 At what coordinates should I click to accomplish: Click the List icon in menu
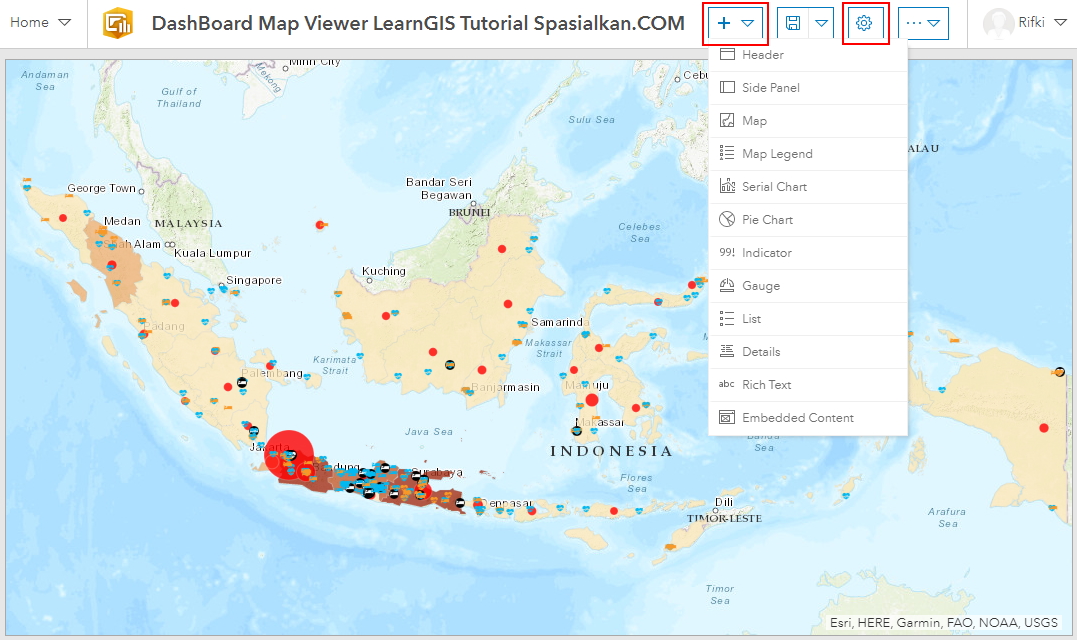tap(727, 318)
